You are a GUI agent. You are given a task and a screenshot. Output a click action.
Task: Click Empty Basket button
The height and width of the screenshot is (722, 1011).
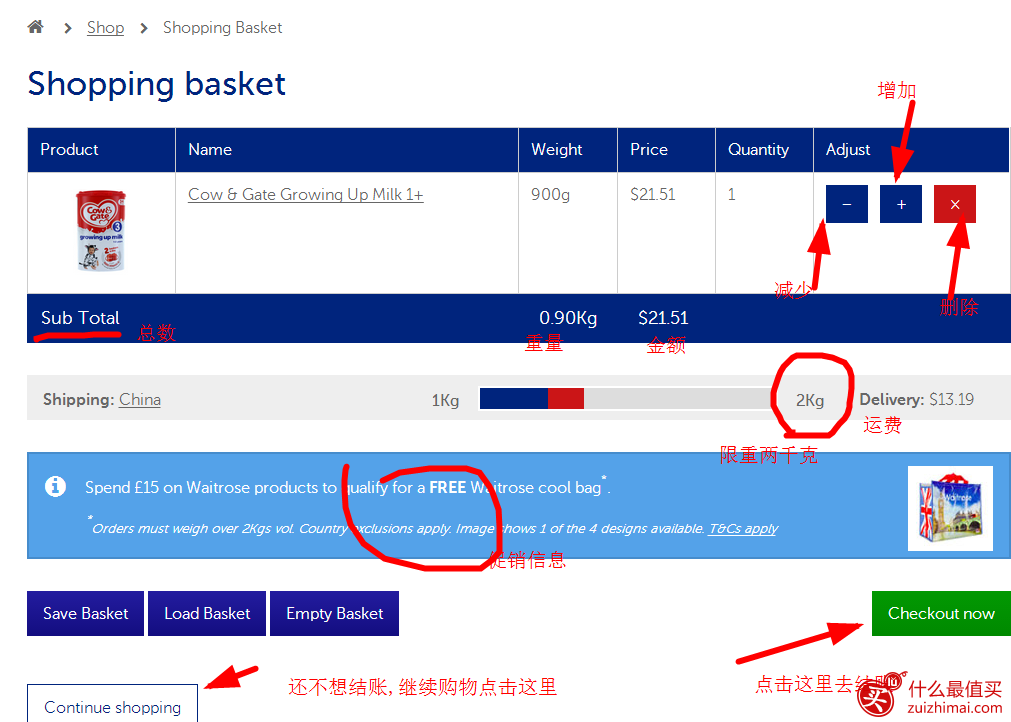tap(335, 613)
